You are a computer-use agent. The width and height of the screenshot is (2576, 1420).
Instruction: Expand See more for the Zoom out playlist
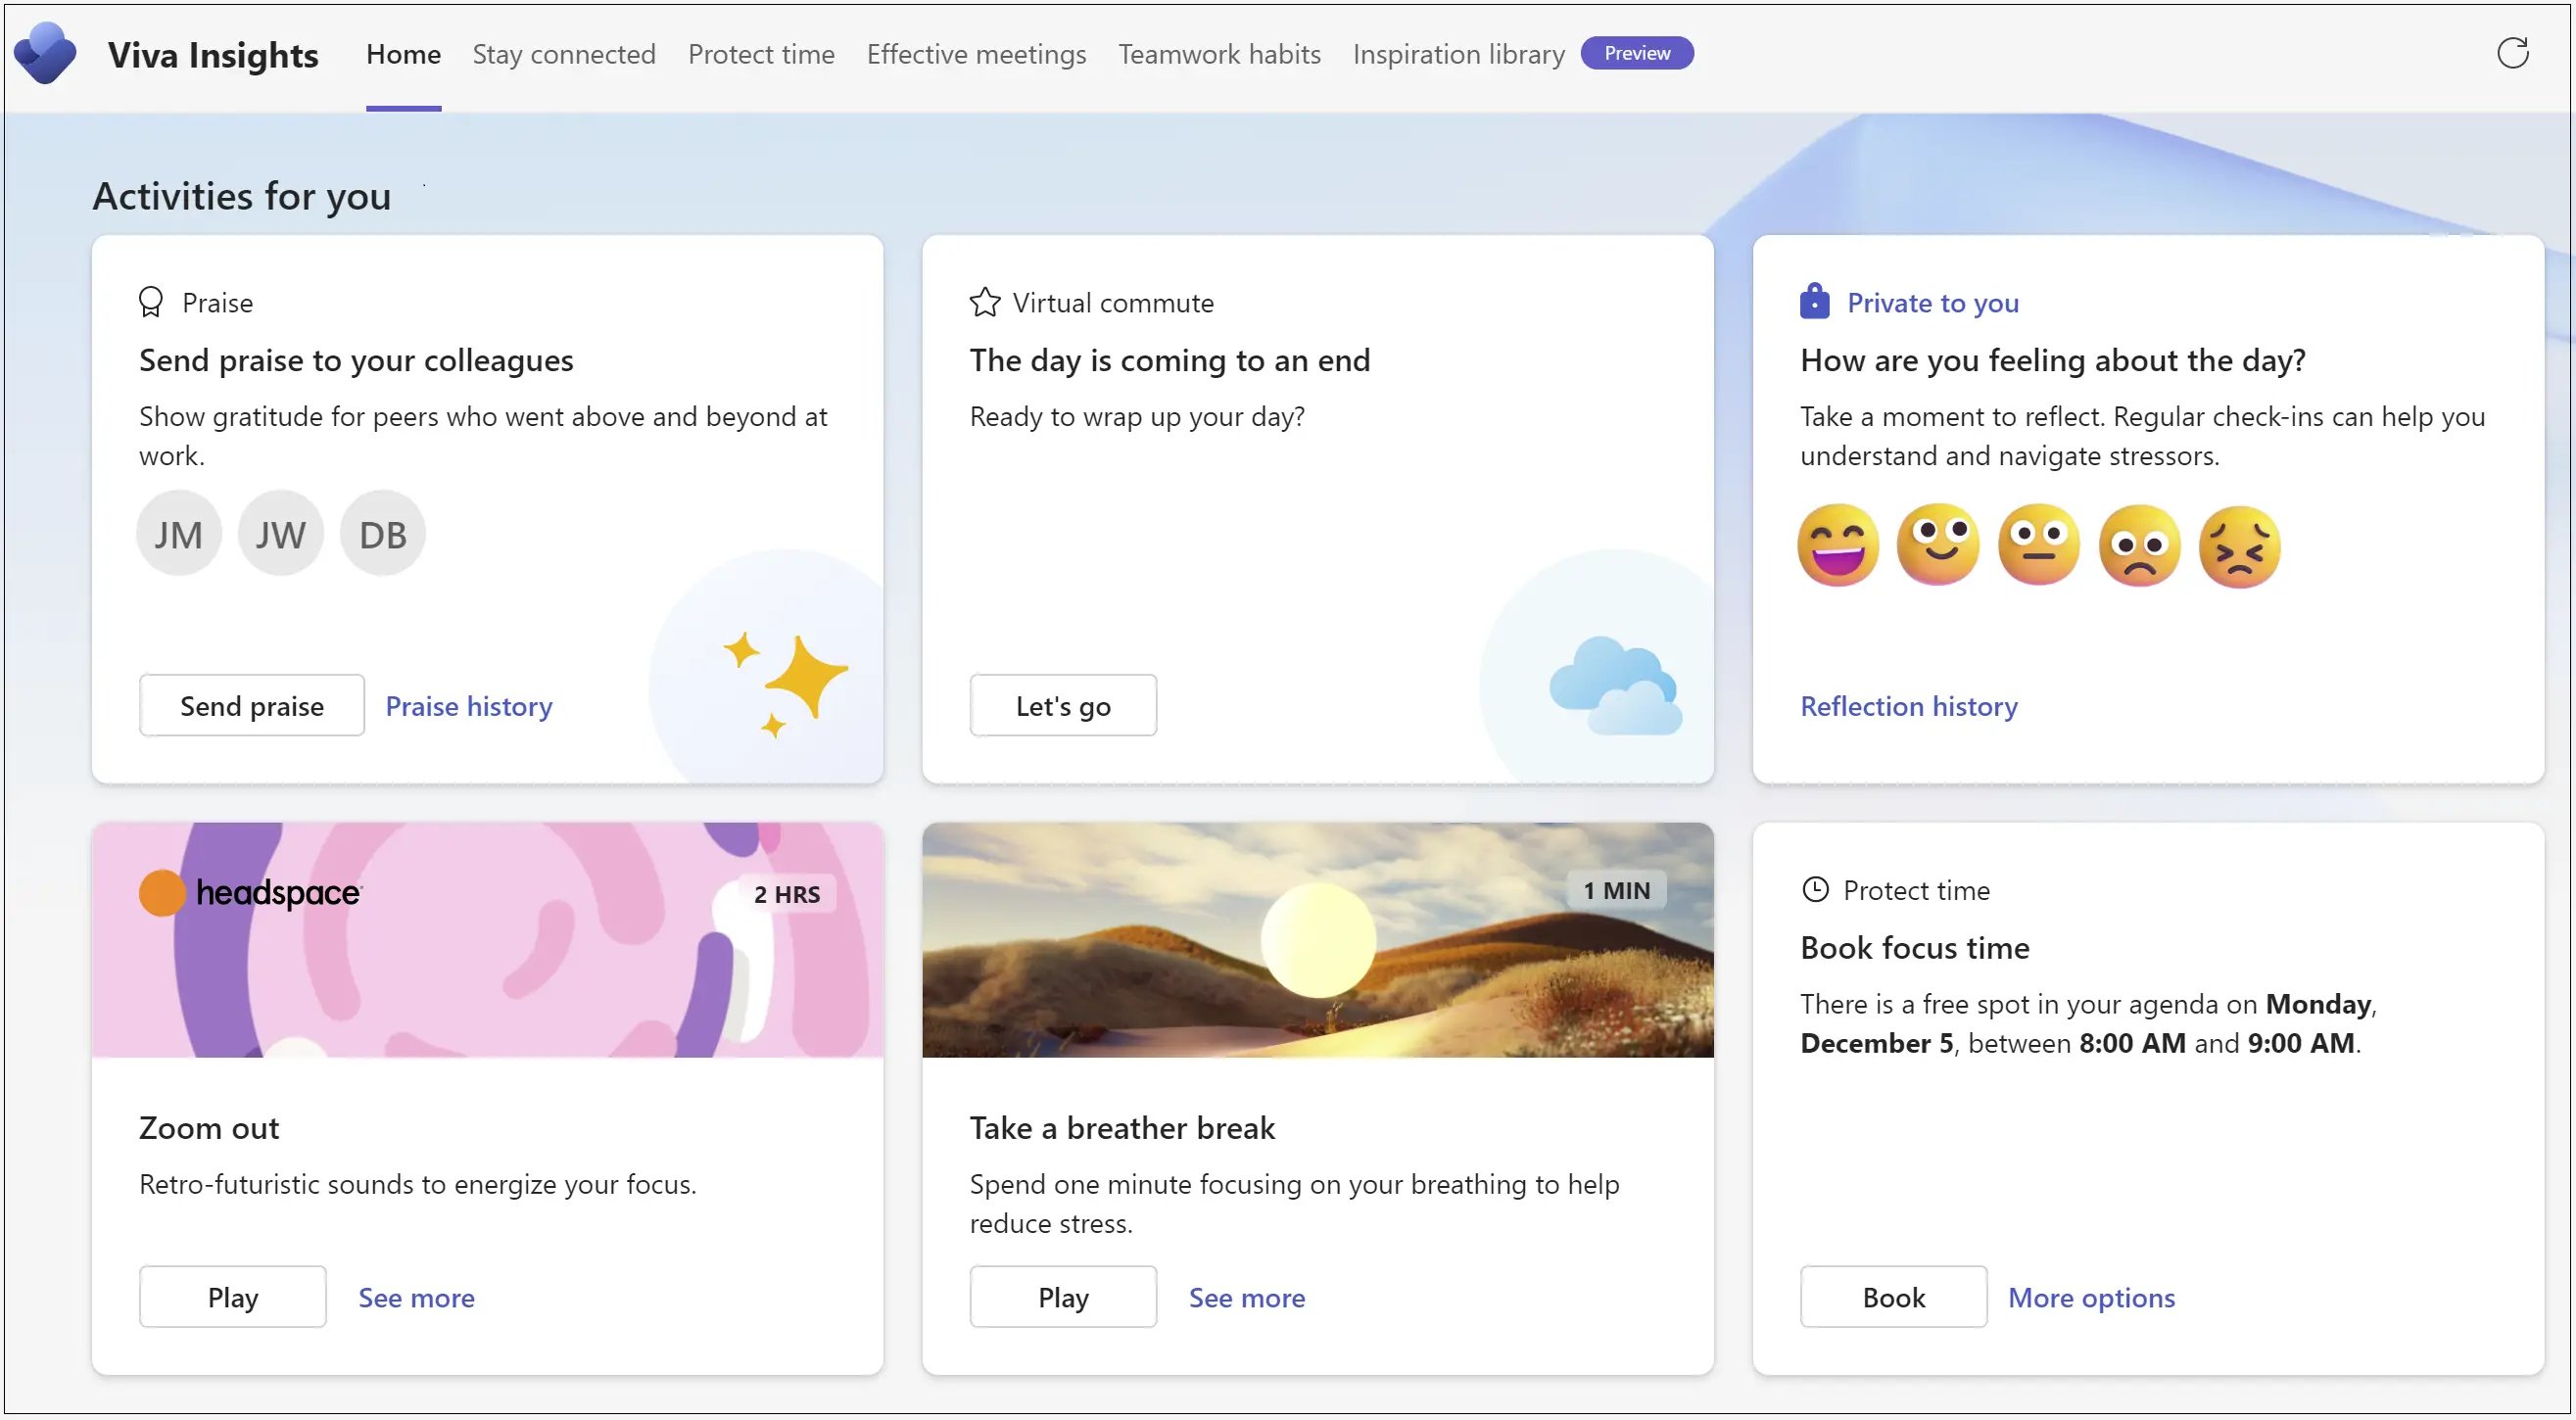[x=416, y=1297]
